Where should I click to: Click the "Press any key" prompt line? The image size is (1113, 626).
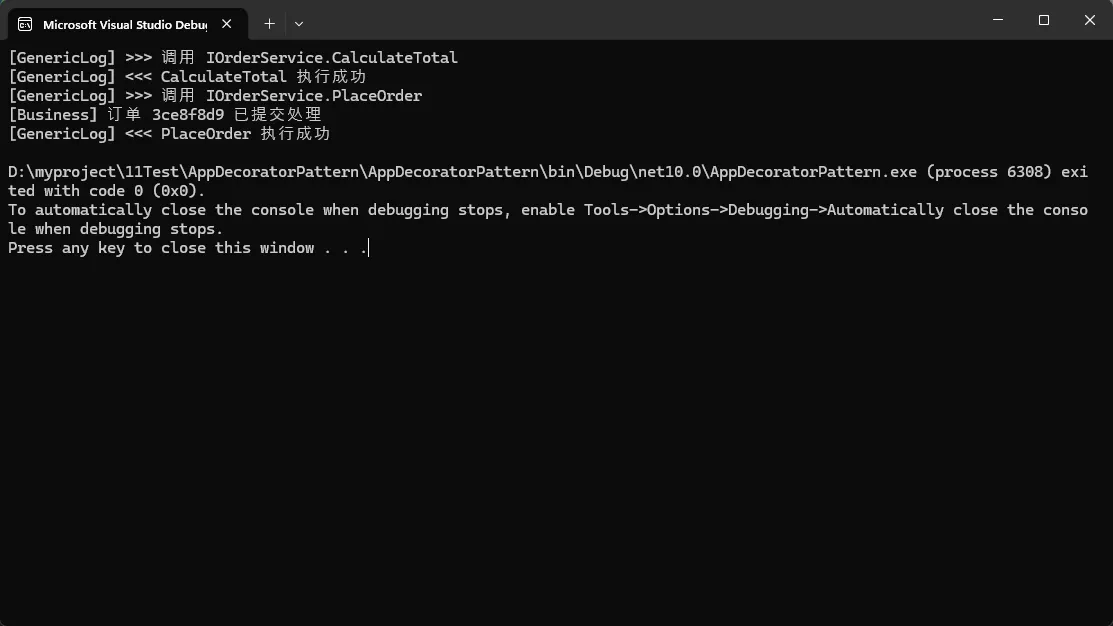(188, 248)
